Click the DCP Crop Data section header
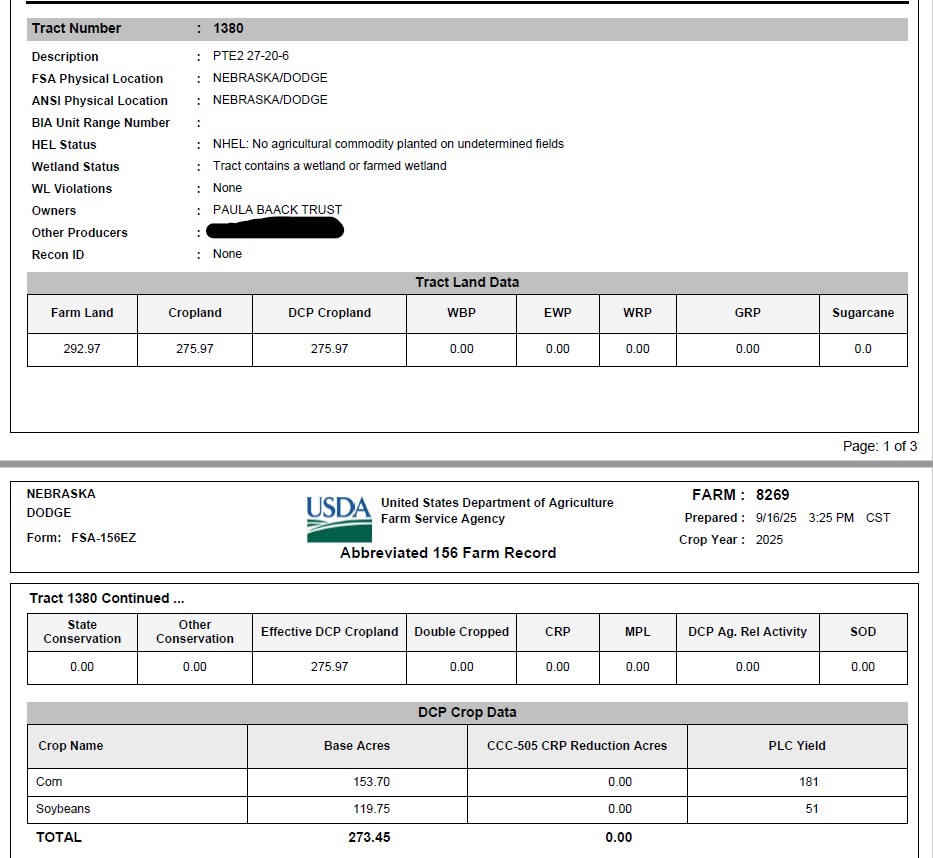Viewport: 933px width, 858px height. (467, 712)
